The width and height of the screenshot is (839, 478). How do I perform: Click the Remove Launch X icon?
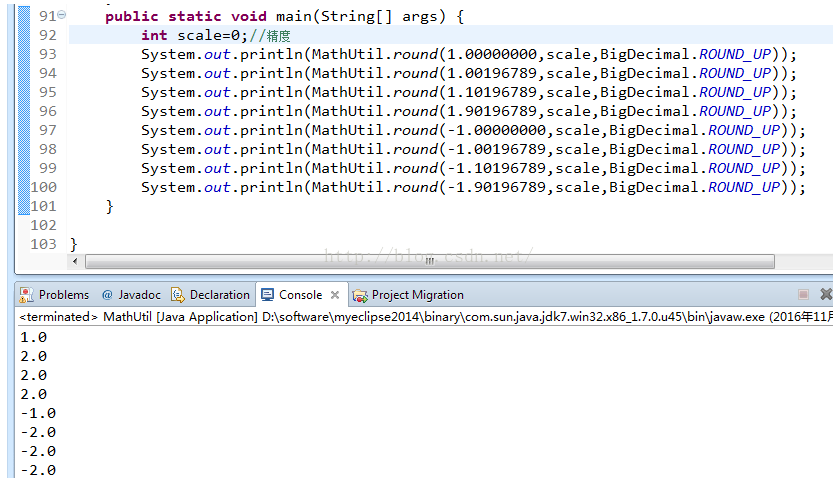[826, 294]
